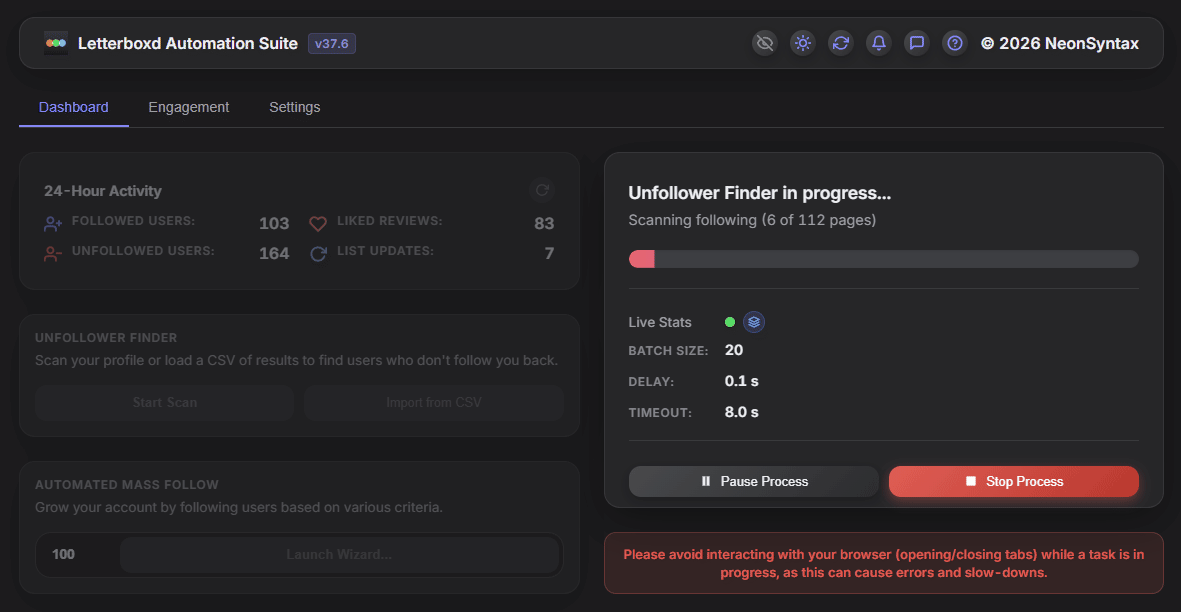Click the list updates count 7

[549, 254]
